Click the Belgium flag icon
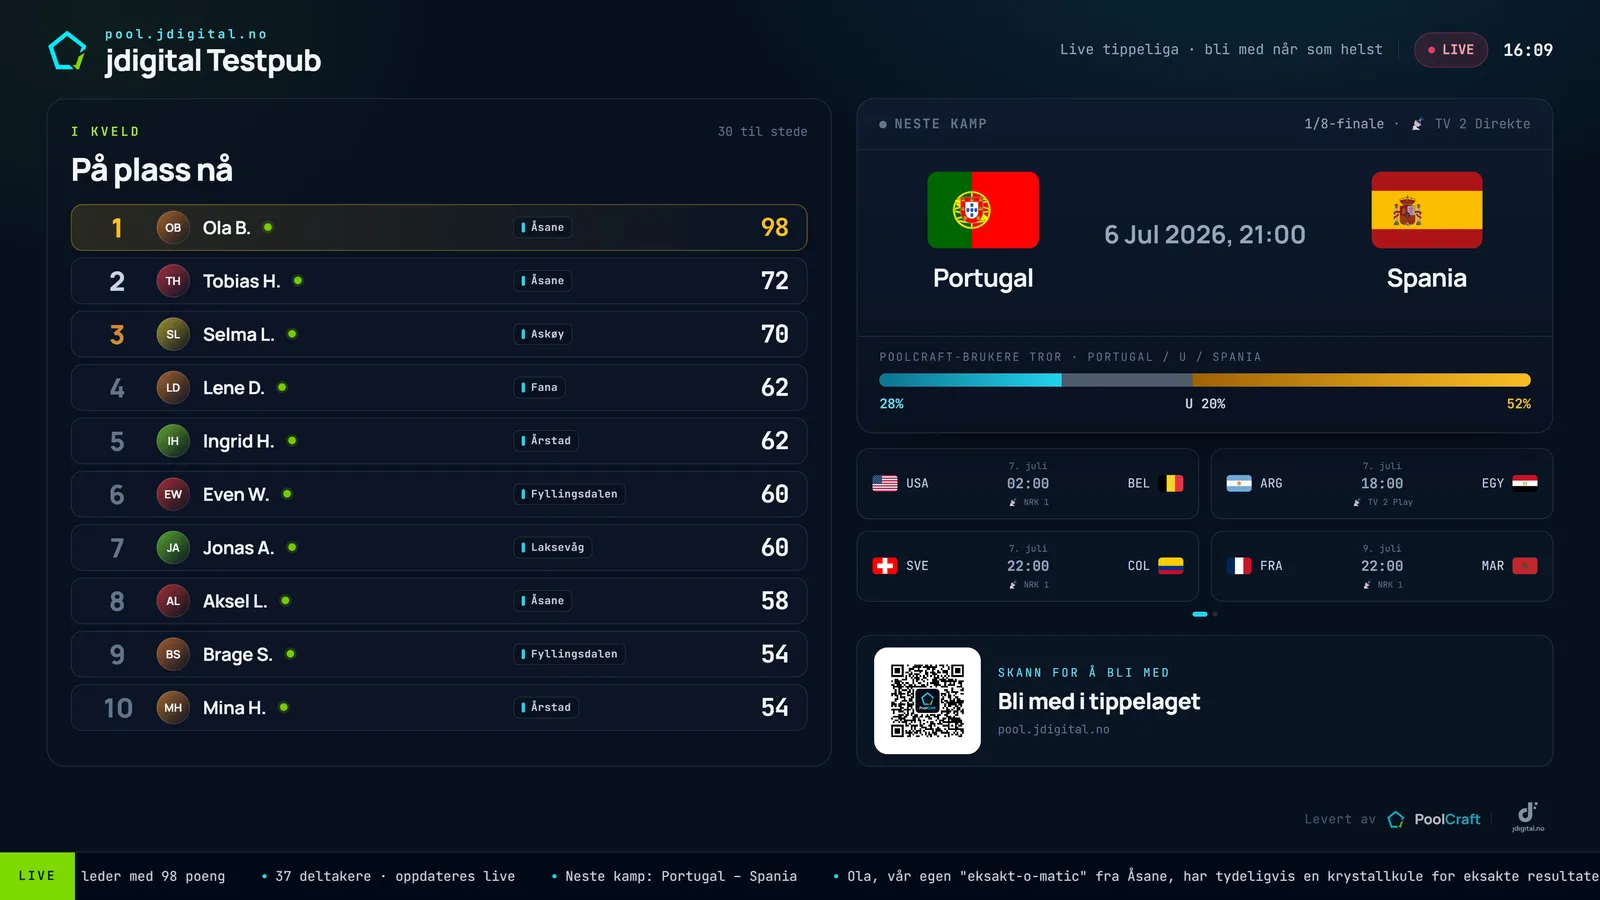 [1171, 483]
